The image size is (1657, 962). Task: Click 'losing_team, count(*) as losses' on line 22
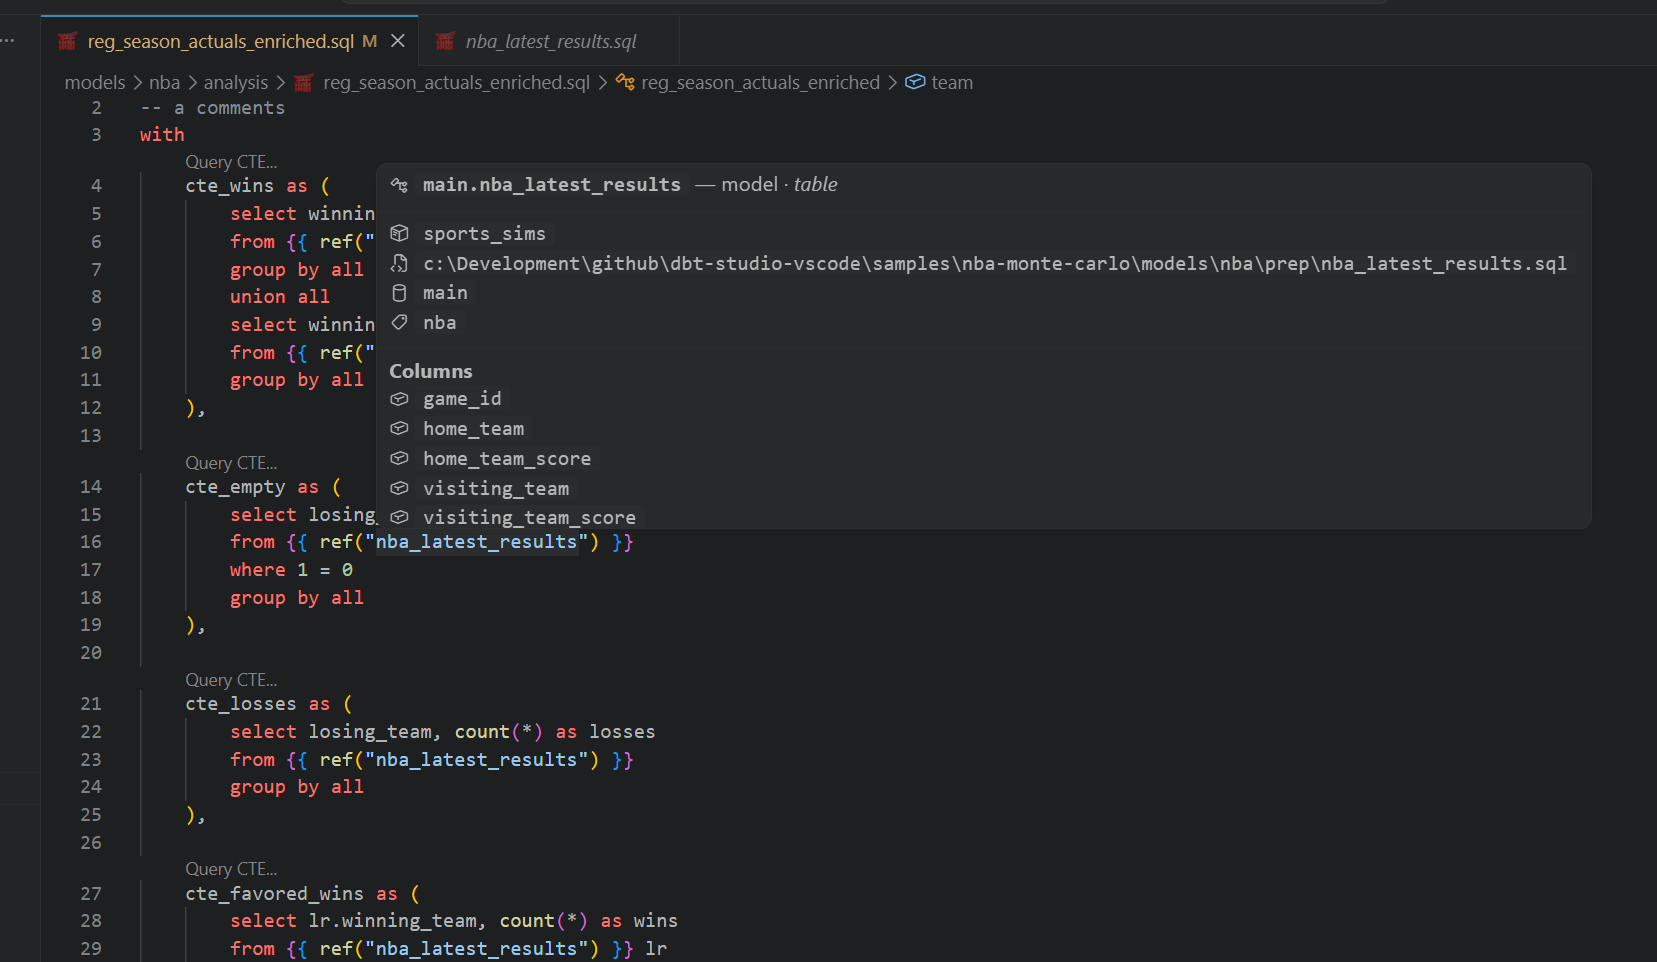[x=482, y=732]
